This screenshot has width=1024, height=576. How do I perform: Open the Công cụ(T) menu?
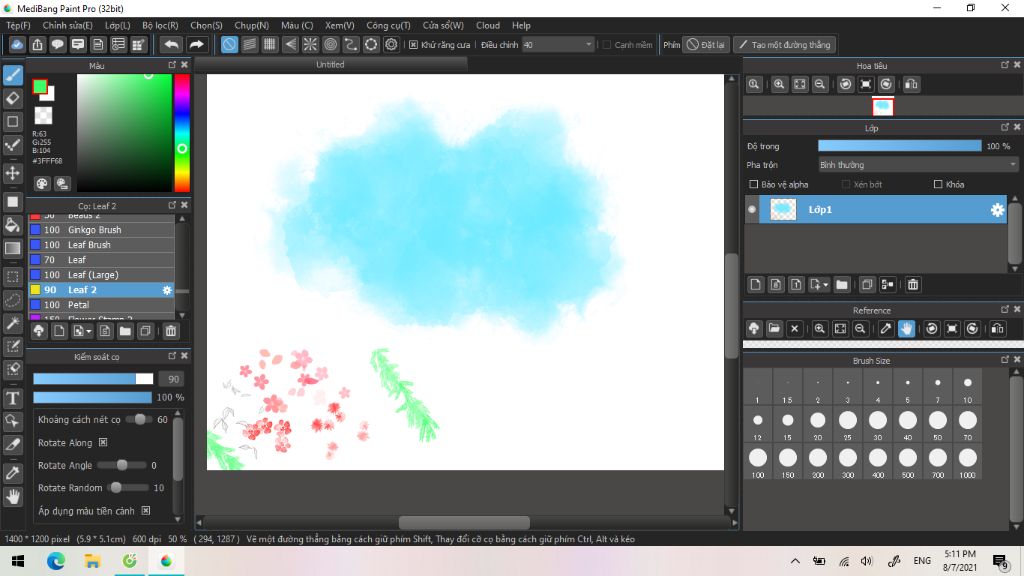[388, 25]
